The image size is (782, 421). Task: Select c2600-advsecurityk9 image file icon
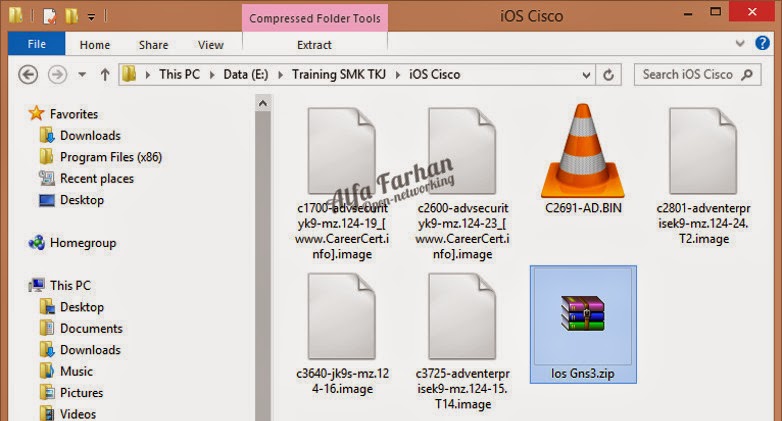click(462, 151)
